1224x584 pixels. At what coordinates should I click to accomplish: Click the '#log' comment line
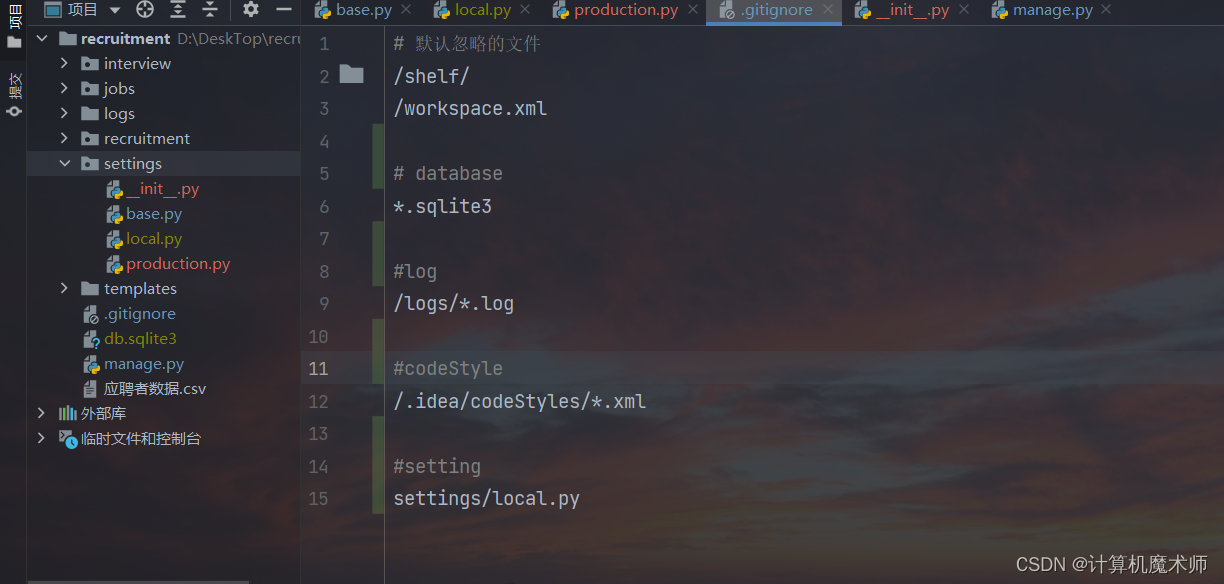[x=415, y=271]
